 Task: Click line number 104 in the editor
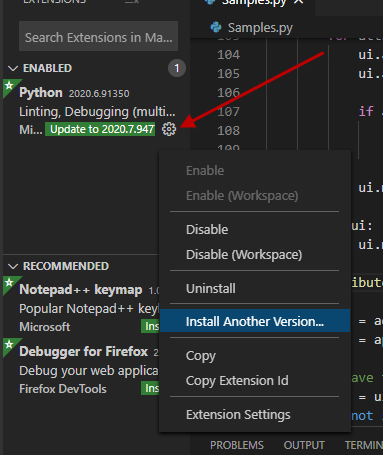[x=228, y=54]
